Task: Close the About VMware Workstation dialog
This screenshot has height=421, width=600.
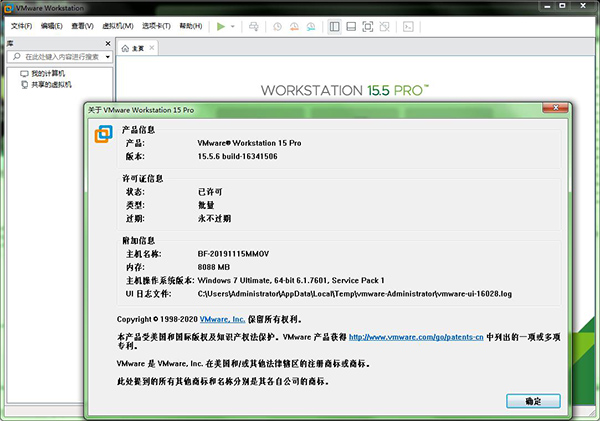Action: pos(555,108)
